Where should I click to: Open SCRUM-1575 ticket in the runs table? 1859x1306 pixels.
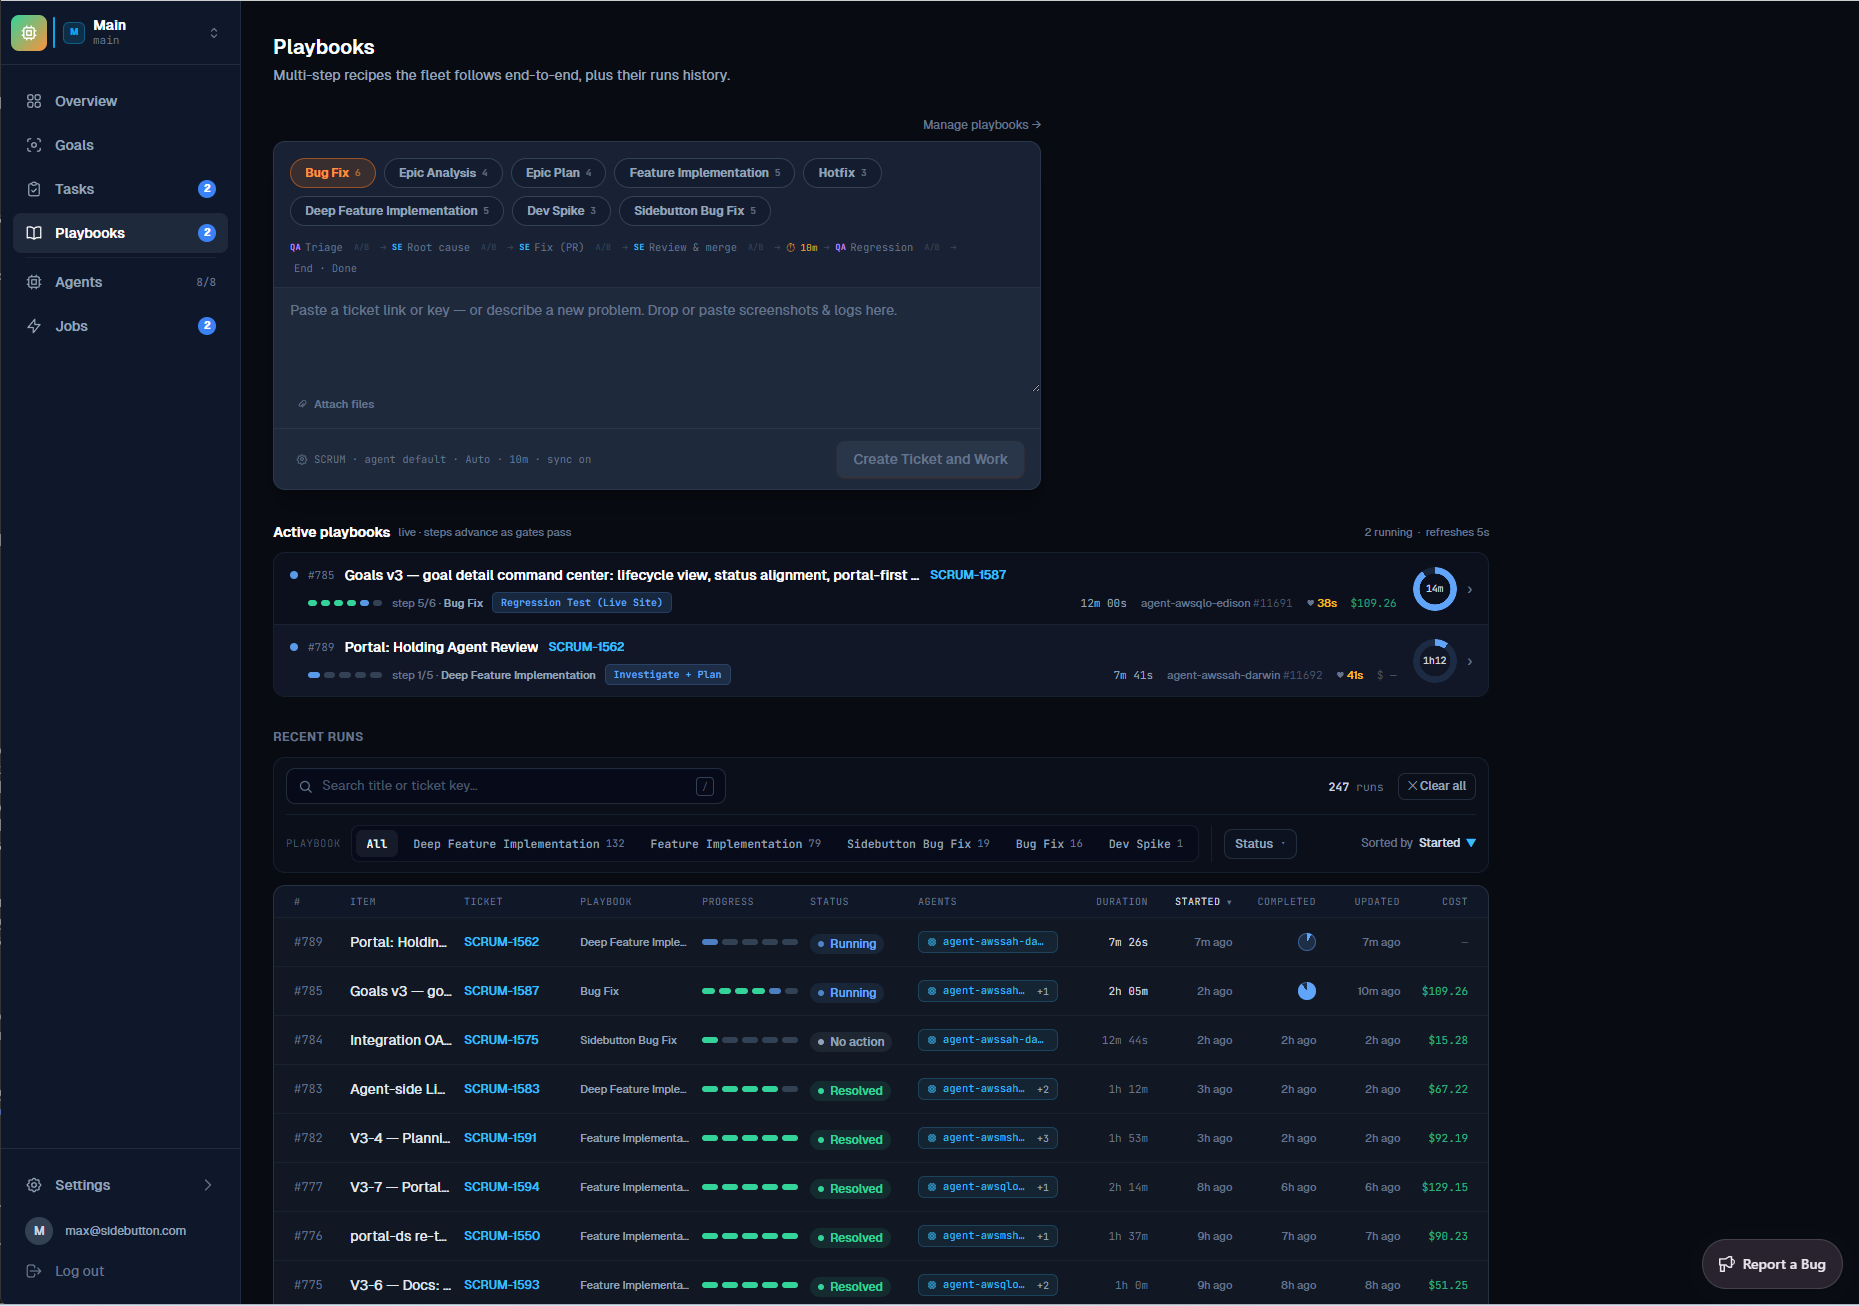501,1040
